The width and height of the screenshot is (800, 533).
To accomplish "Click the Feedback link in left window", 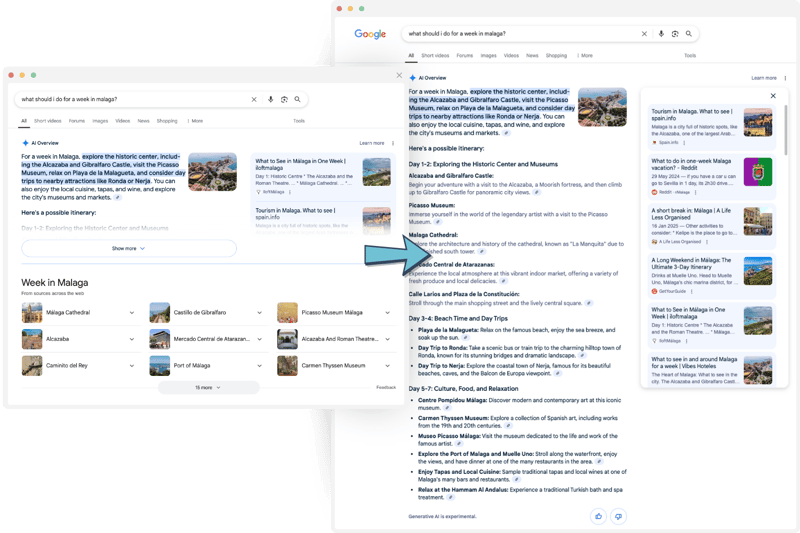I will (386, 387).
